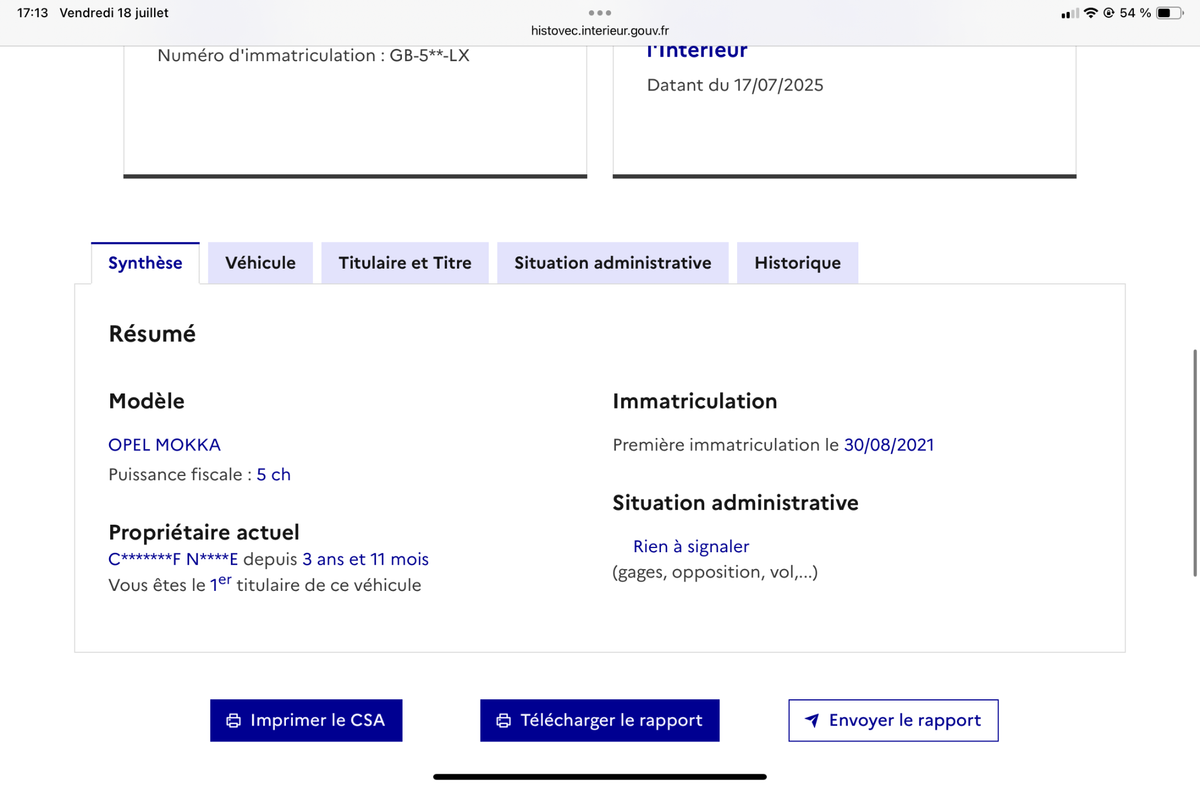1200x788 pixels.
Task: Open the Véhicule tab
Action: 261,263
